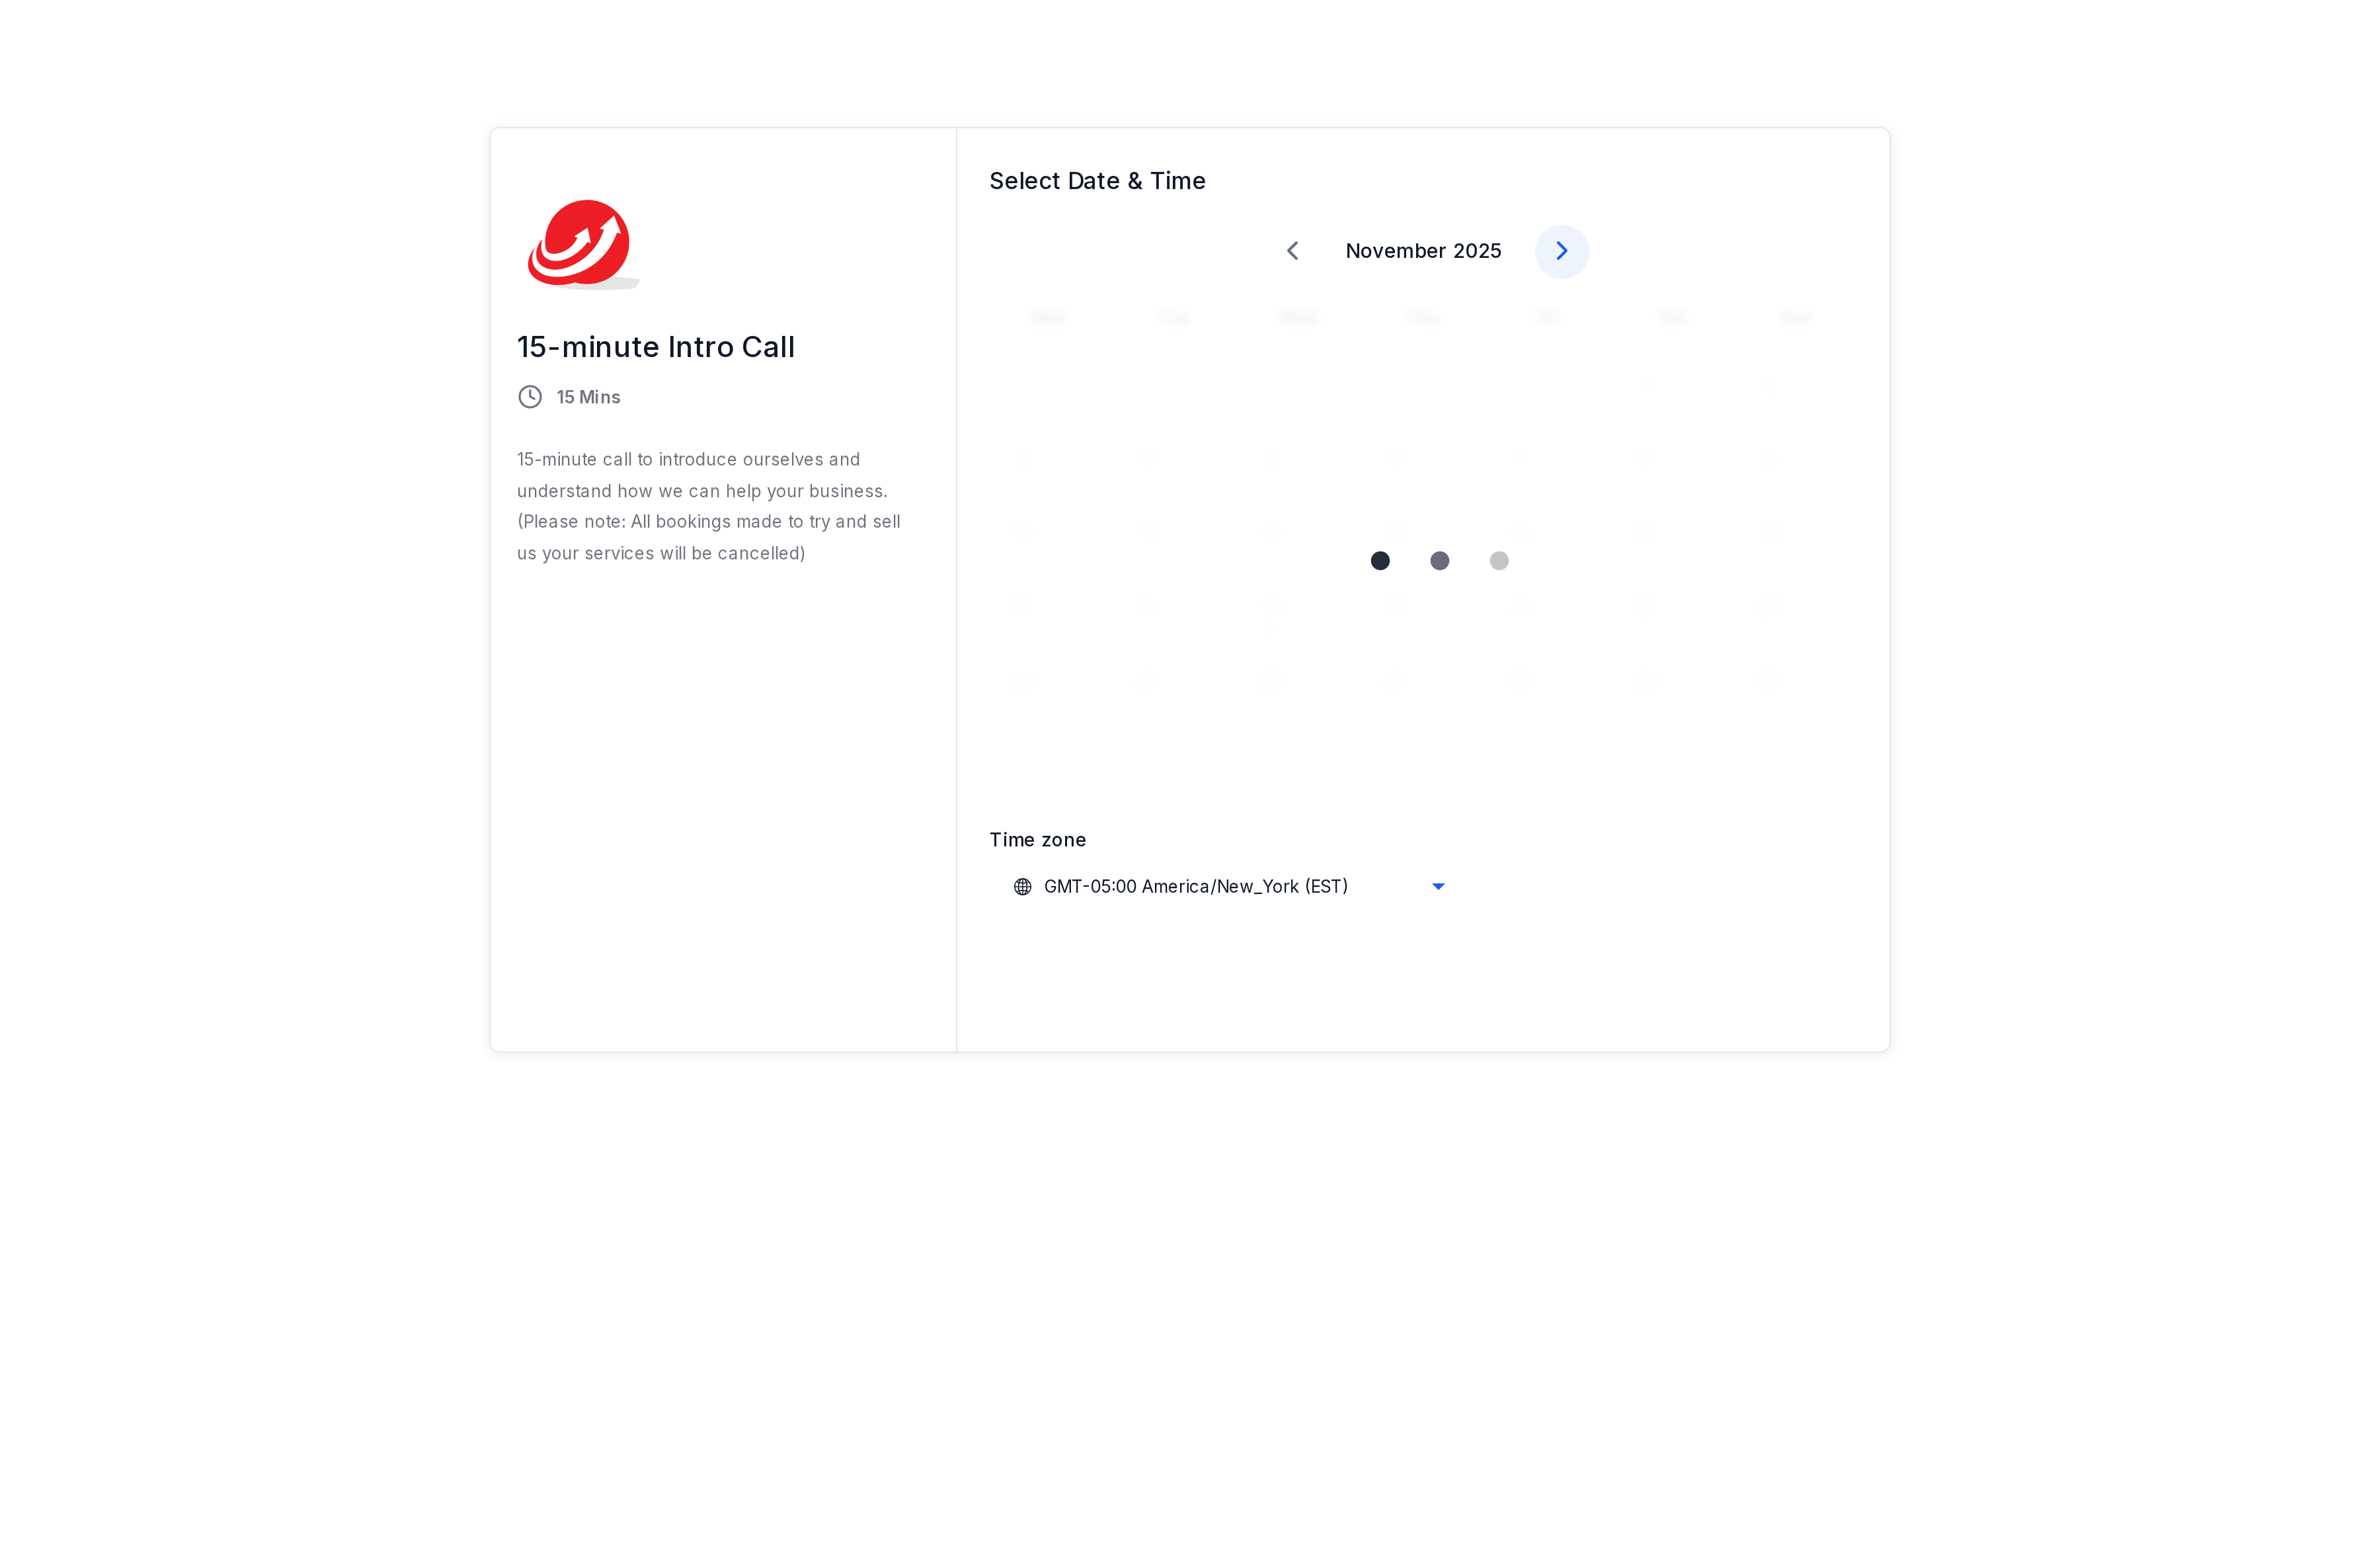Click the red company logo
Viewport: 2380px width, 1546px height.
(x=583, y=244)
